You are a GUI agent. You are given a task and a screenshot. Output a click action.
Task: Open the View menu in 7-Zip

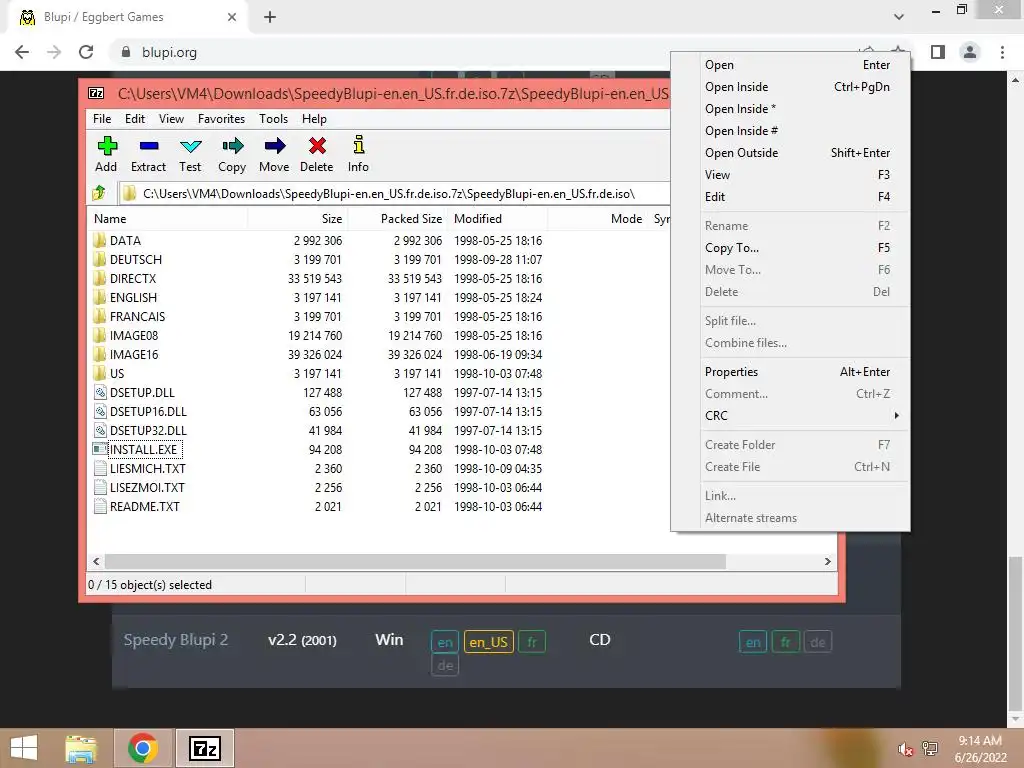click(x=171, y=119)
